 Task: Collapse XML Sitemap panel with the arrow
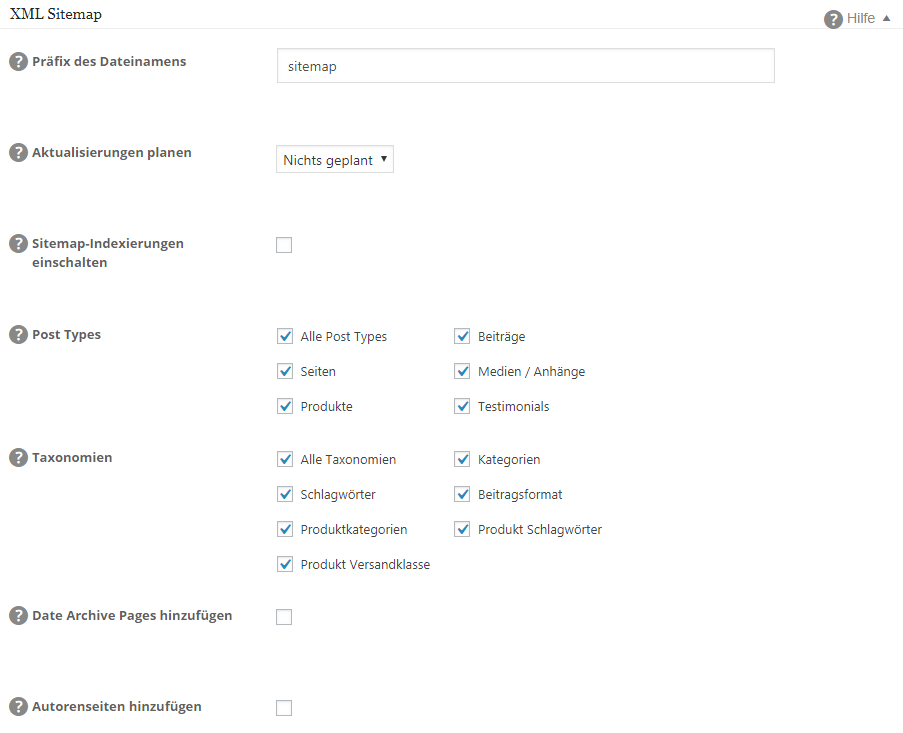pos(886,18)
